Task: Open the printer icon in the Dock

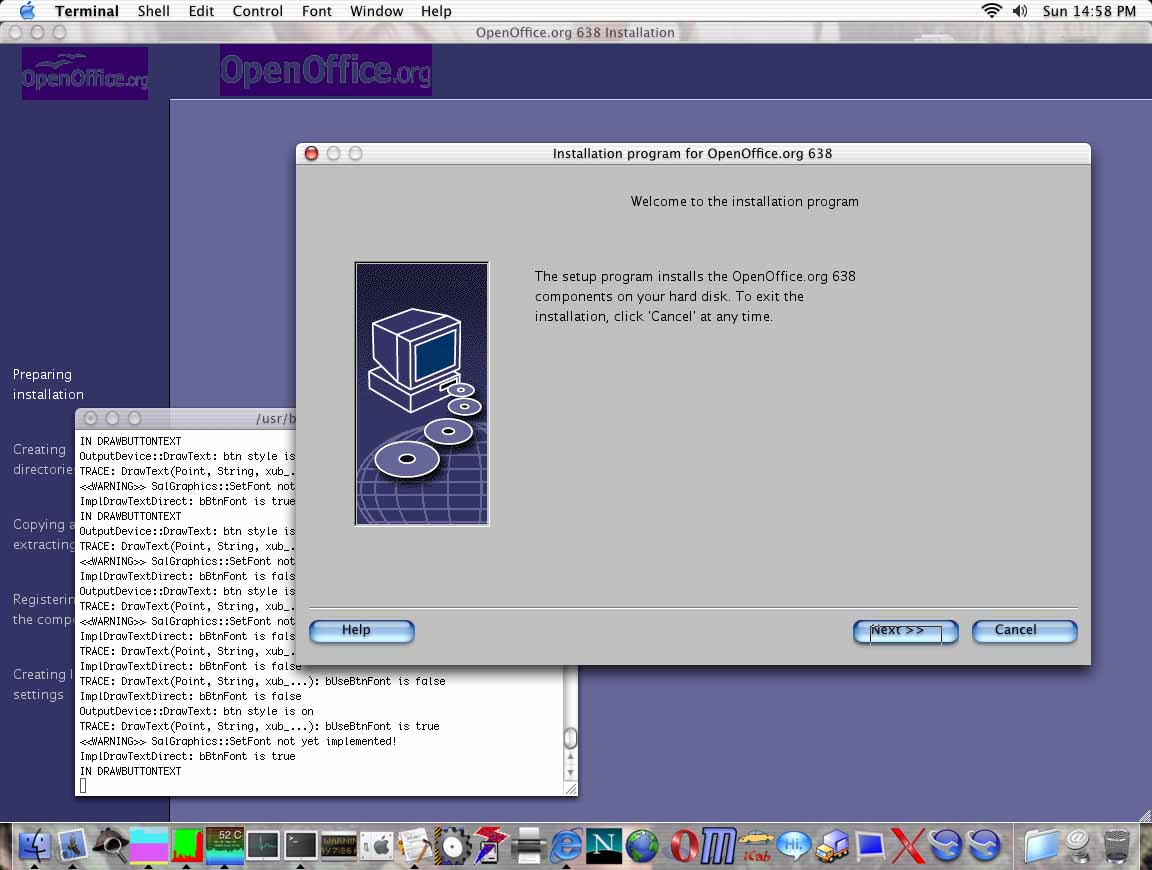Action: [529, 845]
